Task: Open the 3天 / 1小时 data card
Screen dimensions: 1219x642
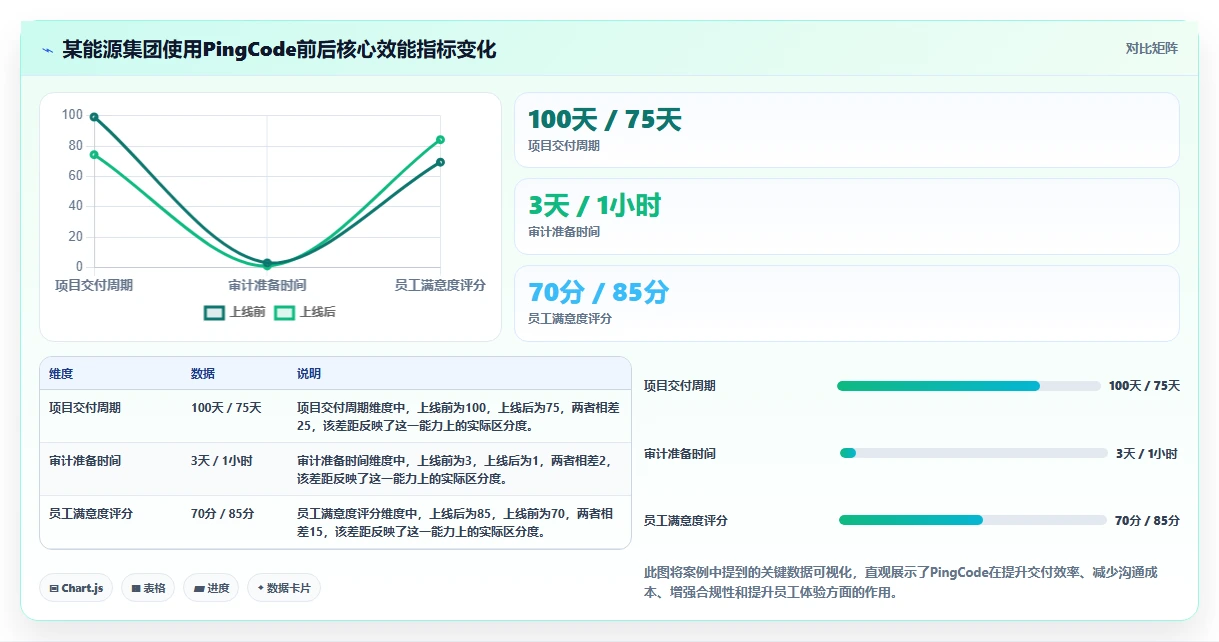Action: (x=847, y=216)
